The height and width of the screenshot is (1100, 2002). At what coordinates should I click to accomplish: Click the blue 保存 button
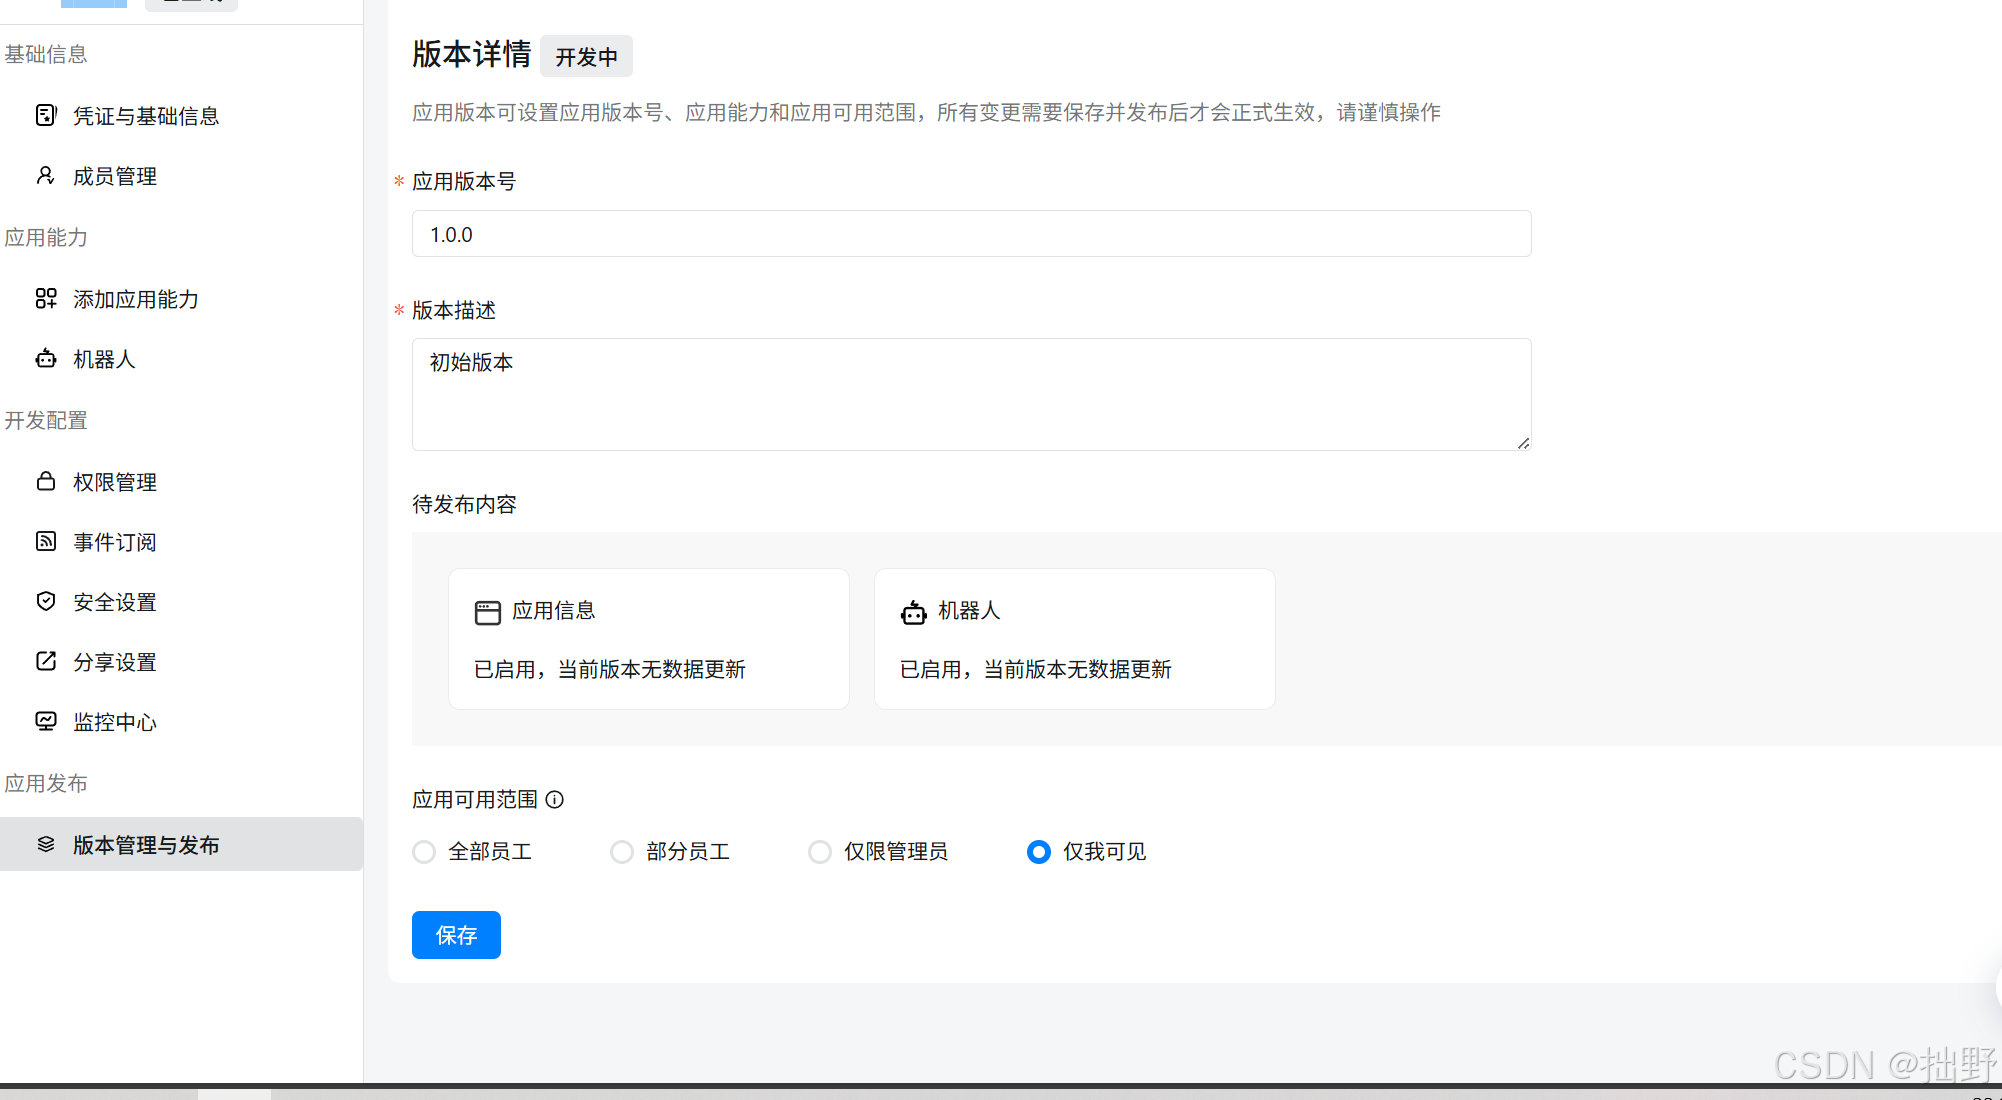456,935
